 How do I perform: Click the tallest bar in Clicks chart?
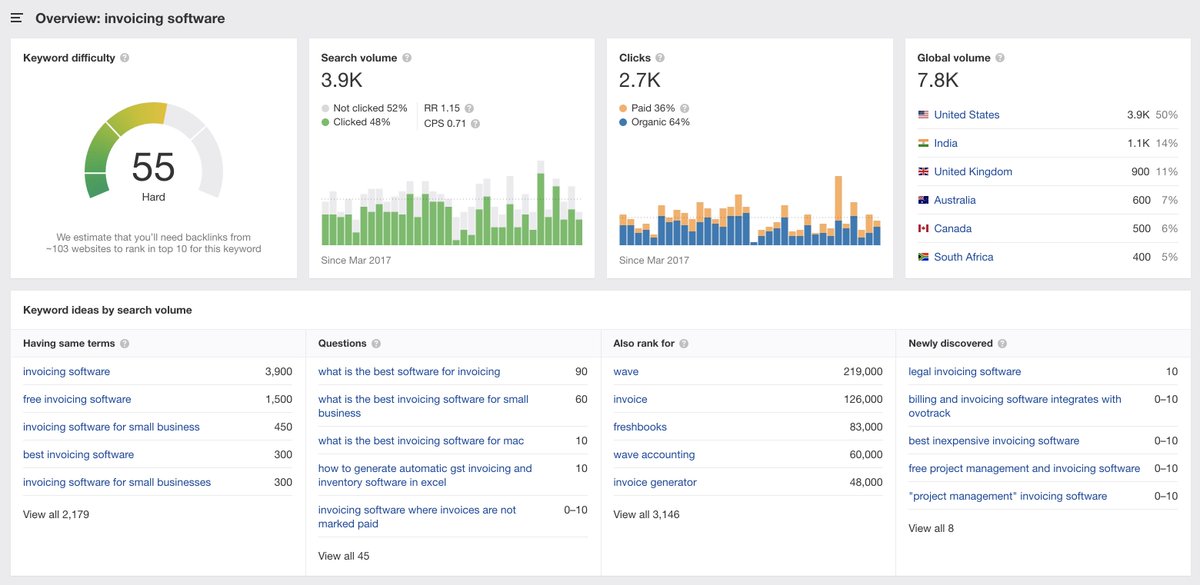838,210
